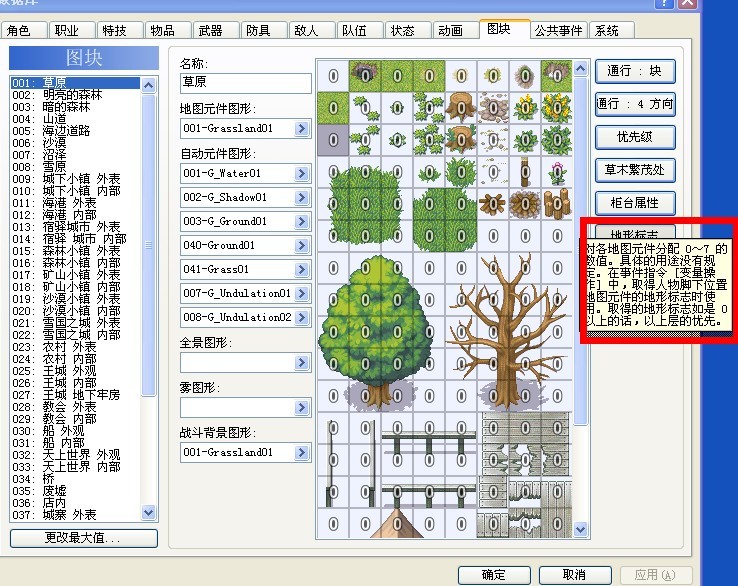Click up arrow of tile grid scrollbar

click(x=581, y=69)
